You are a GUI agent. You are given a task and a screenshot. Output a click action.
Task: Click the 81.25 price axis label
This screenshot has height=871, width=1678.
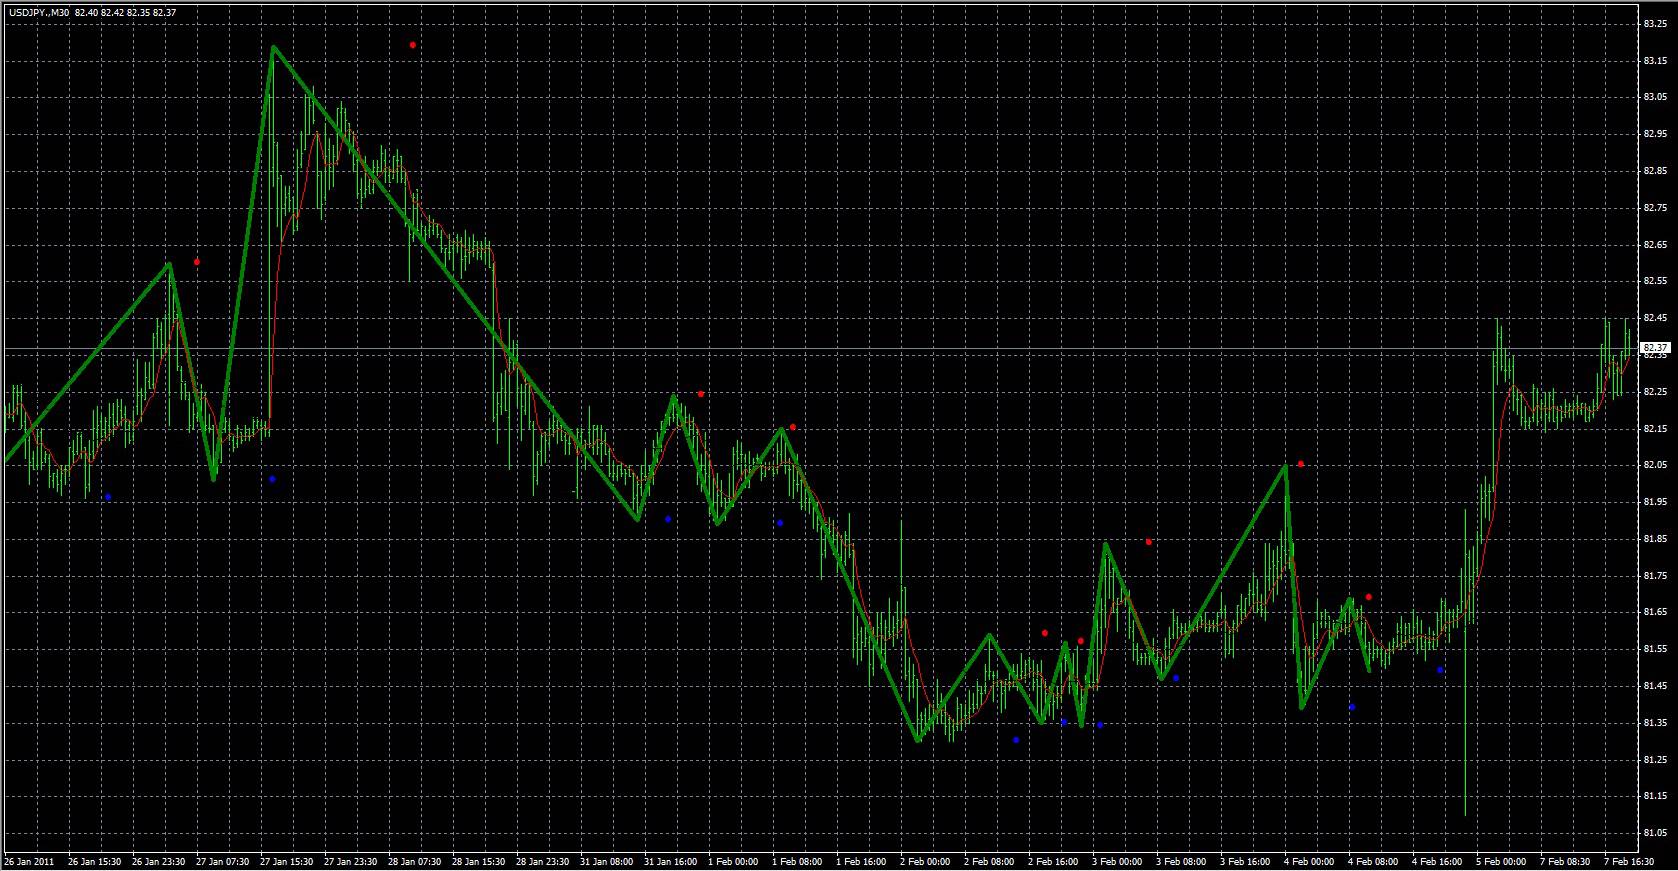(x=1654, y=760)
